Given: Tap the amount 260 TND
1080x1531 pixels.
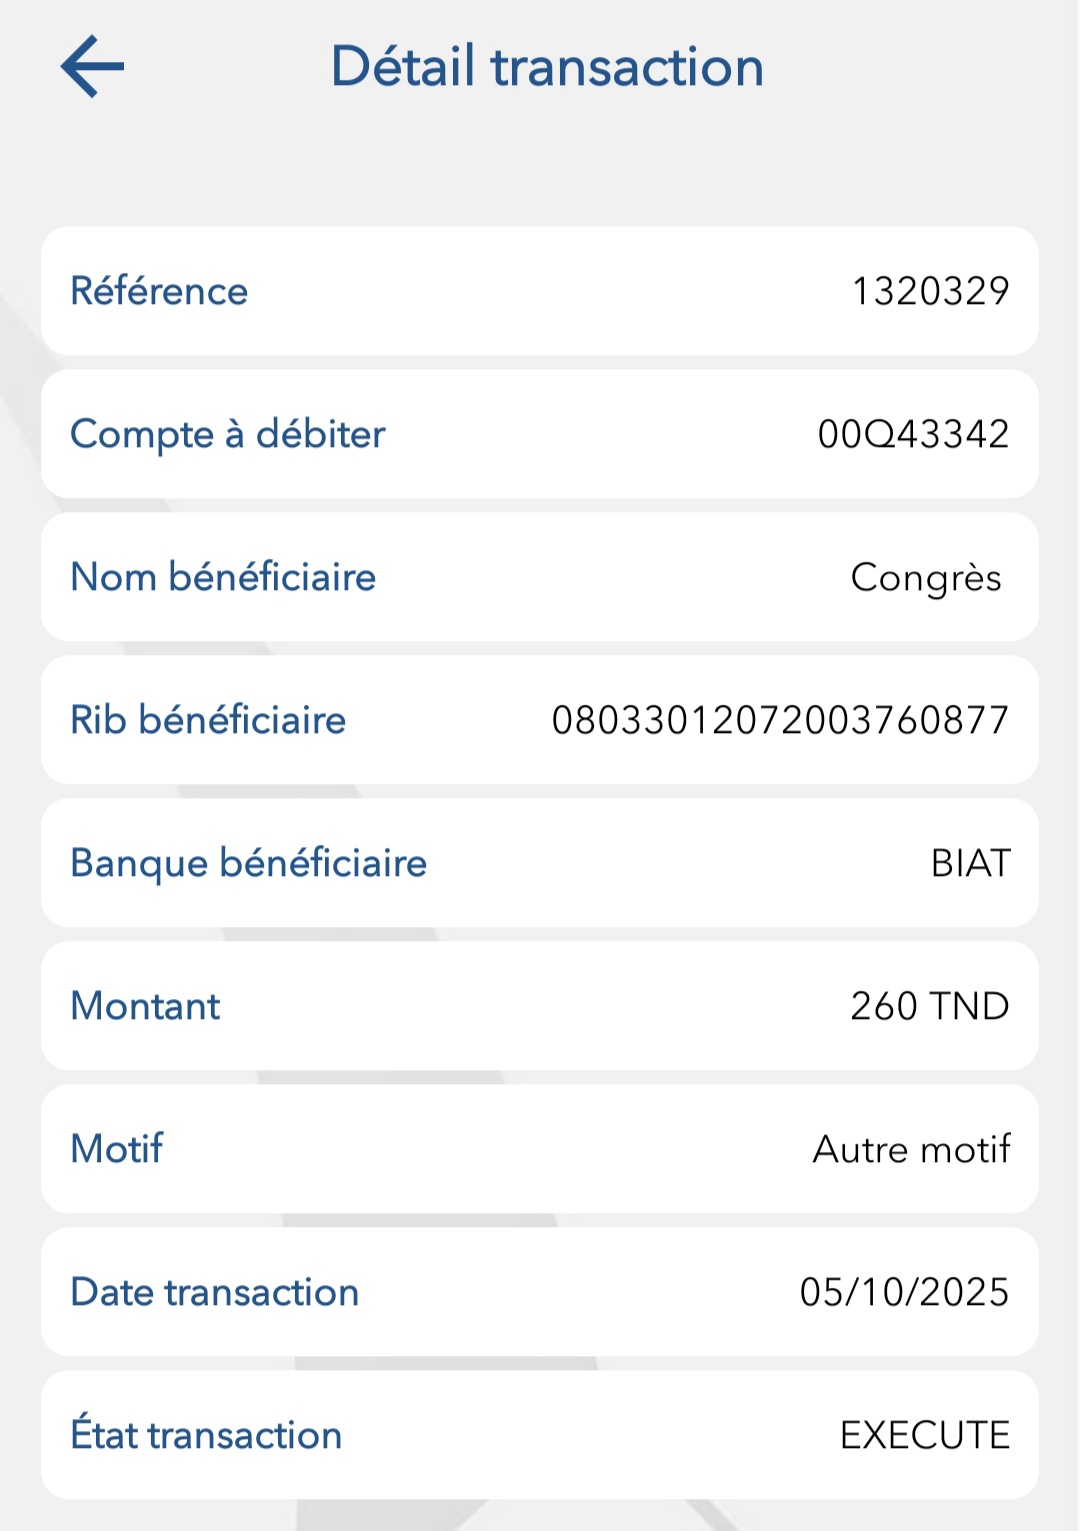Looking at the screenshot, I should (929, 1006).
